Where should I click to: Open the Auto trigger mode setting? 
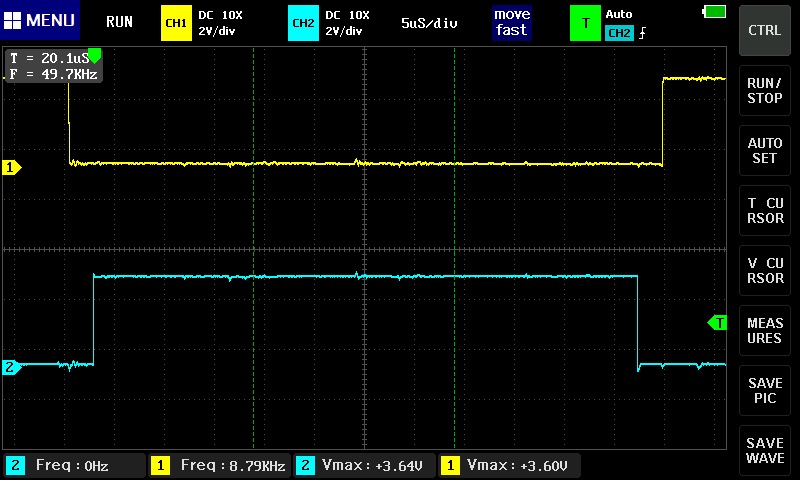click(620, 15)
